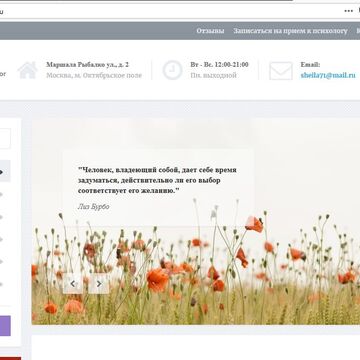This screenshot has height=360, width=360.
Task: Click the Вт - Вс. 12:00-21:00 hours text
Action: (219, 65)
